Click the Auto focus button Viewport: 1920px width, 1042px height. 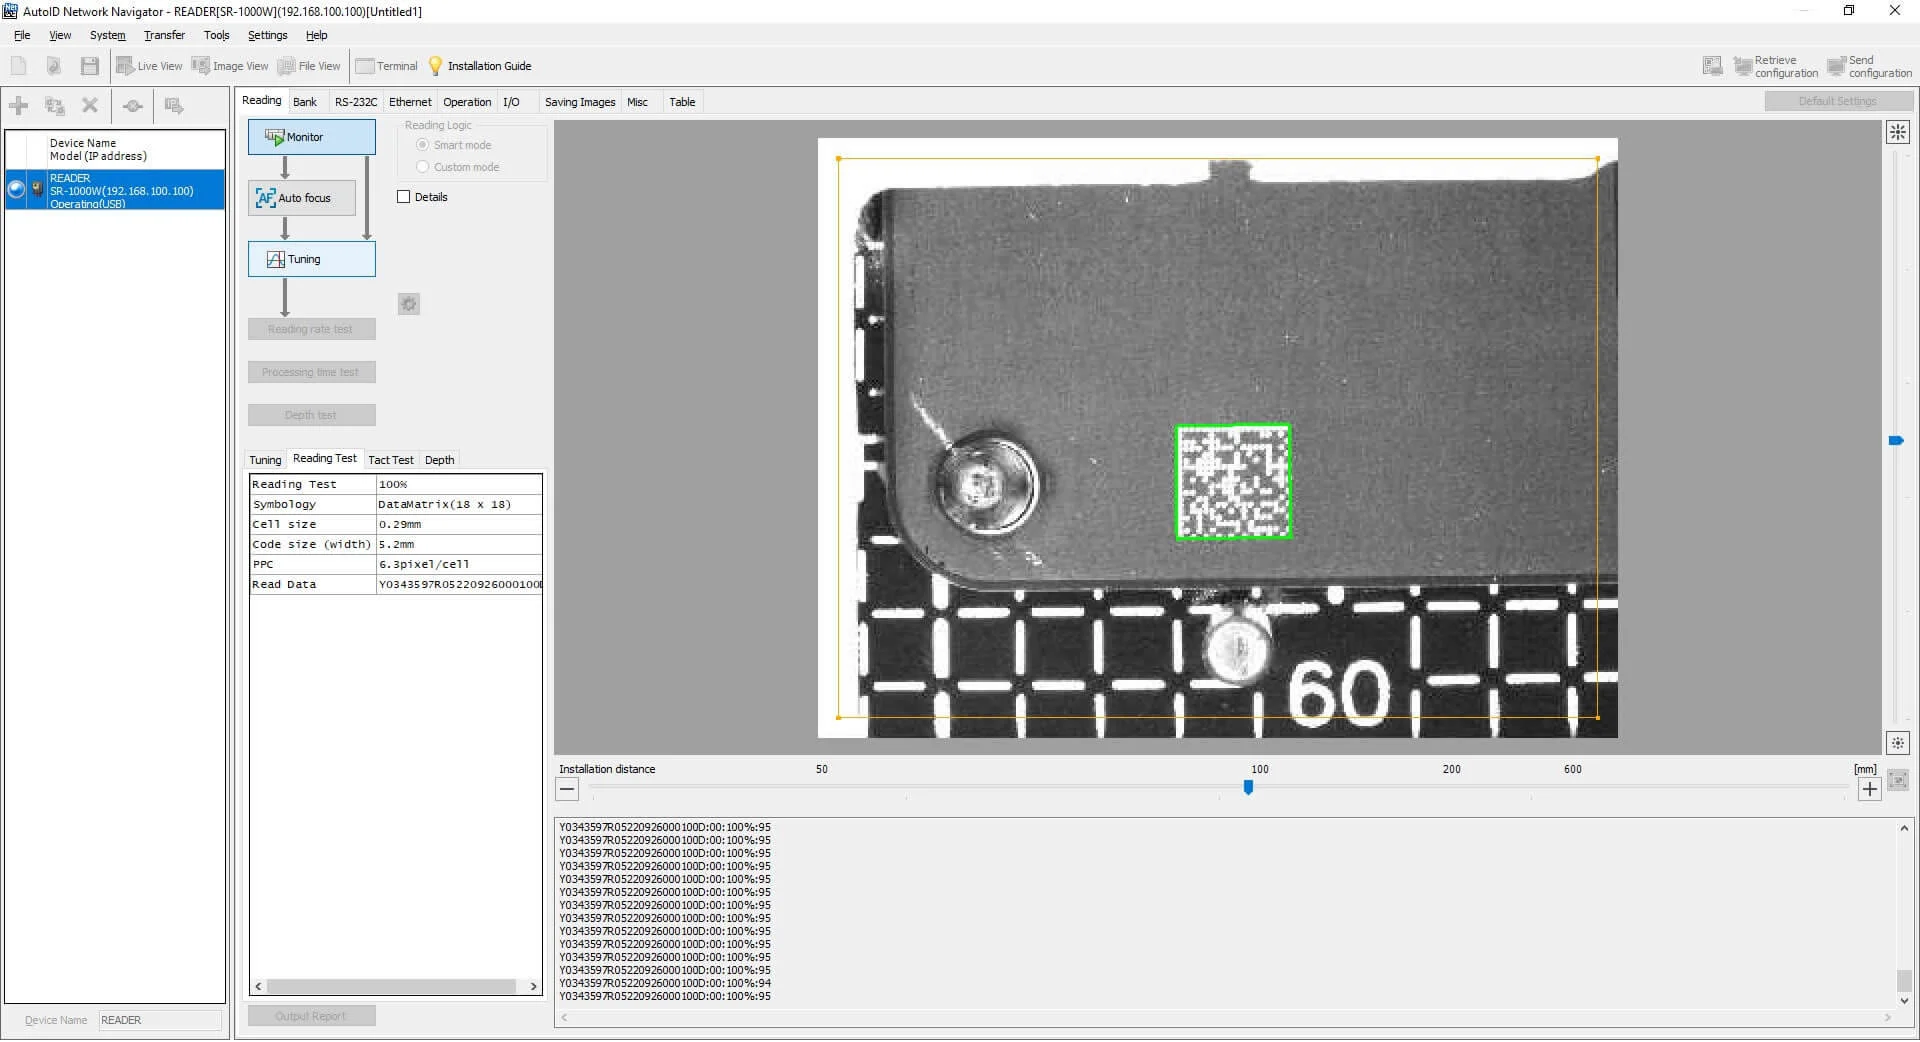click(x=302, y=198)
